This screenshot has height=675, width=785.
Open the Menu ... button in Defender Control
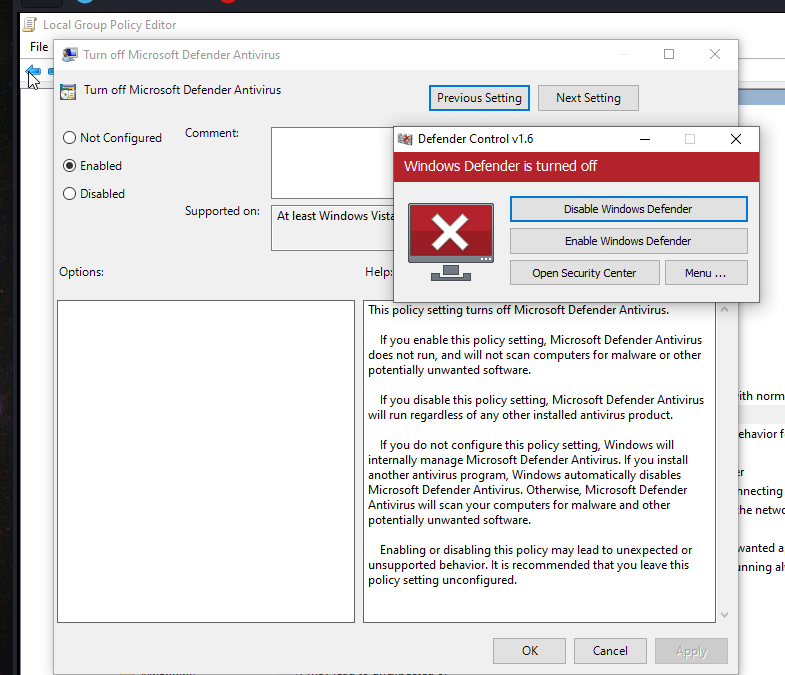pos(706,273)
